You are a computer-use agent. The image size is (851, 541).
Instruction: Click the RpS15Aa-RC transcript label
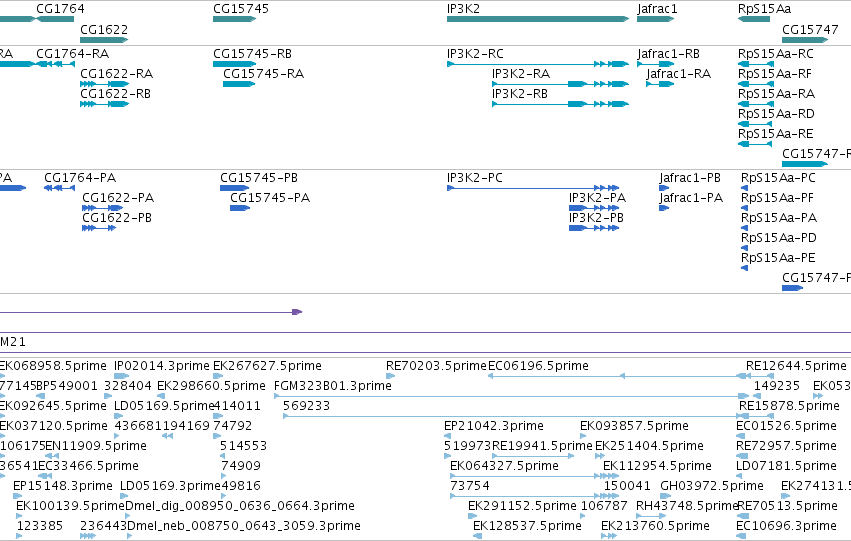point(776,54)
